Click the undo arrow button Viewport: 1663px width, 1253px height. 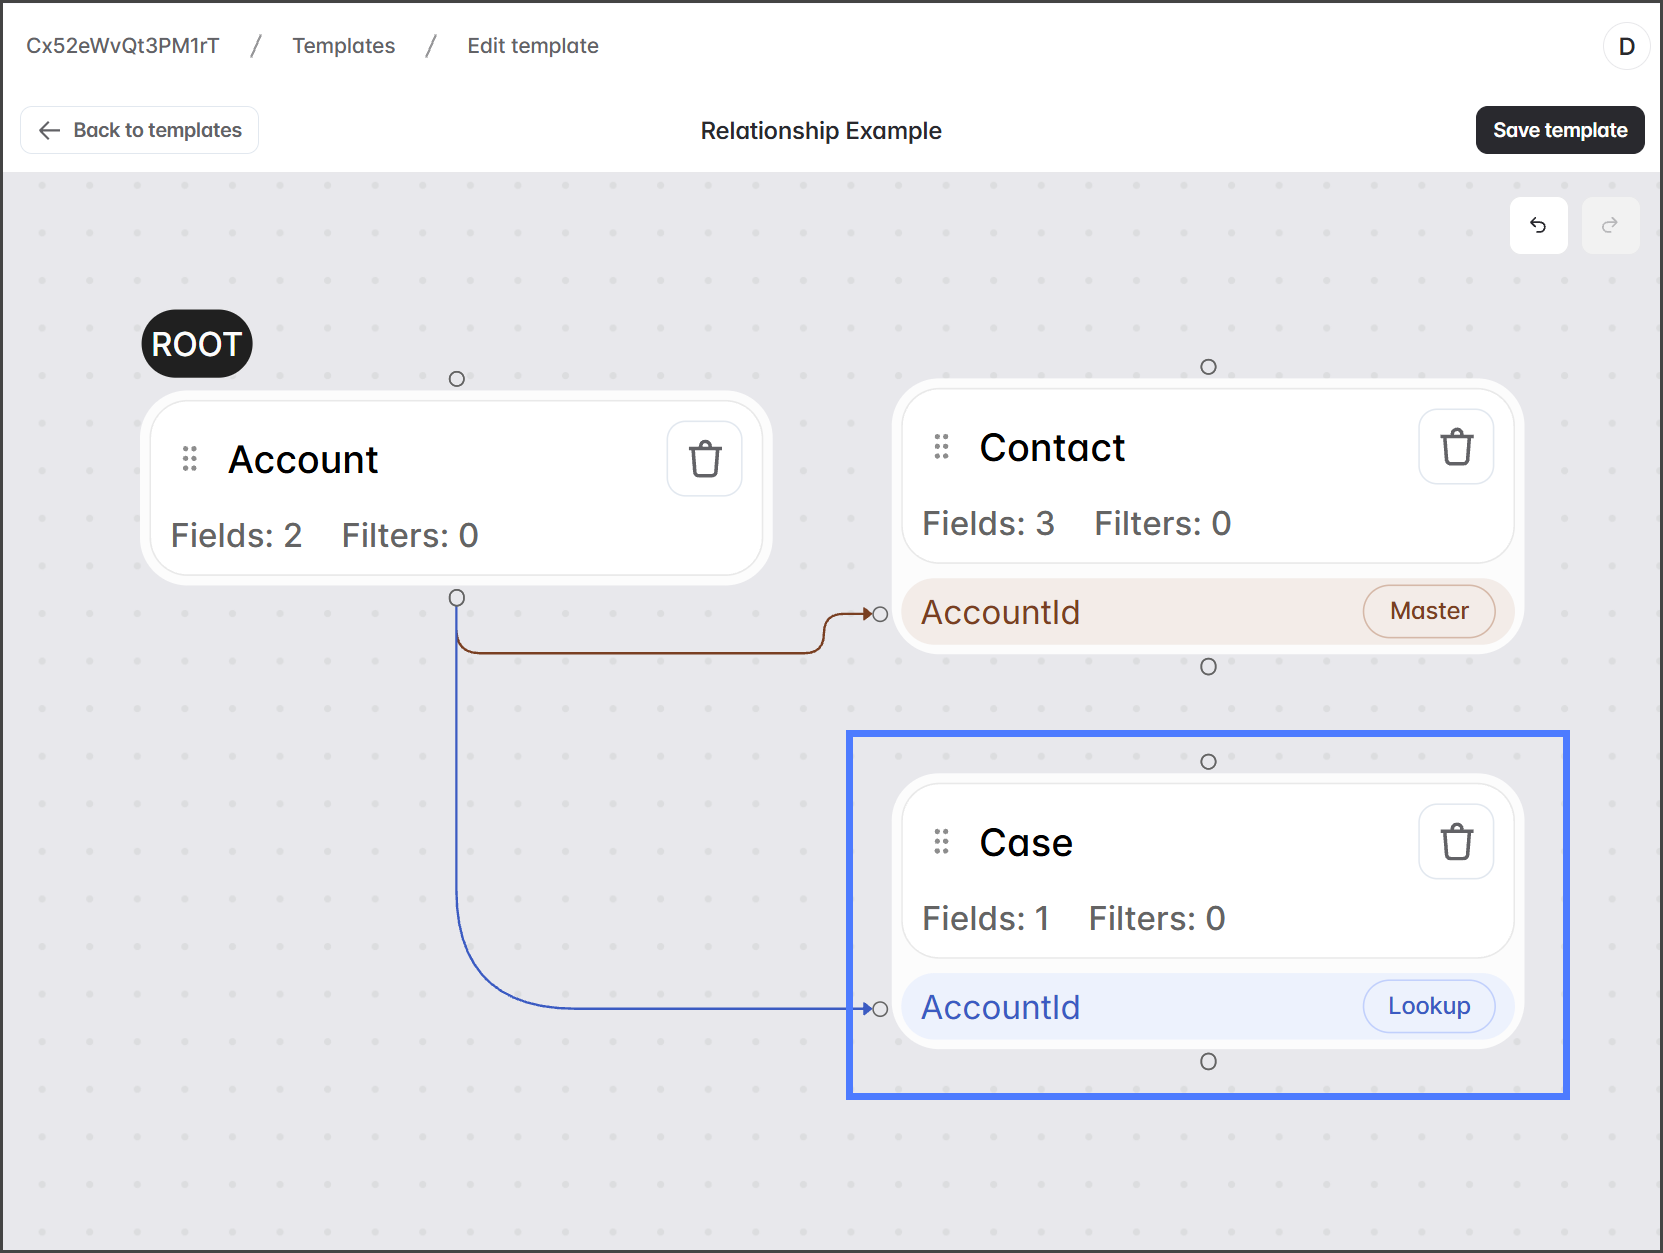(1537, 226)
